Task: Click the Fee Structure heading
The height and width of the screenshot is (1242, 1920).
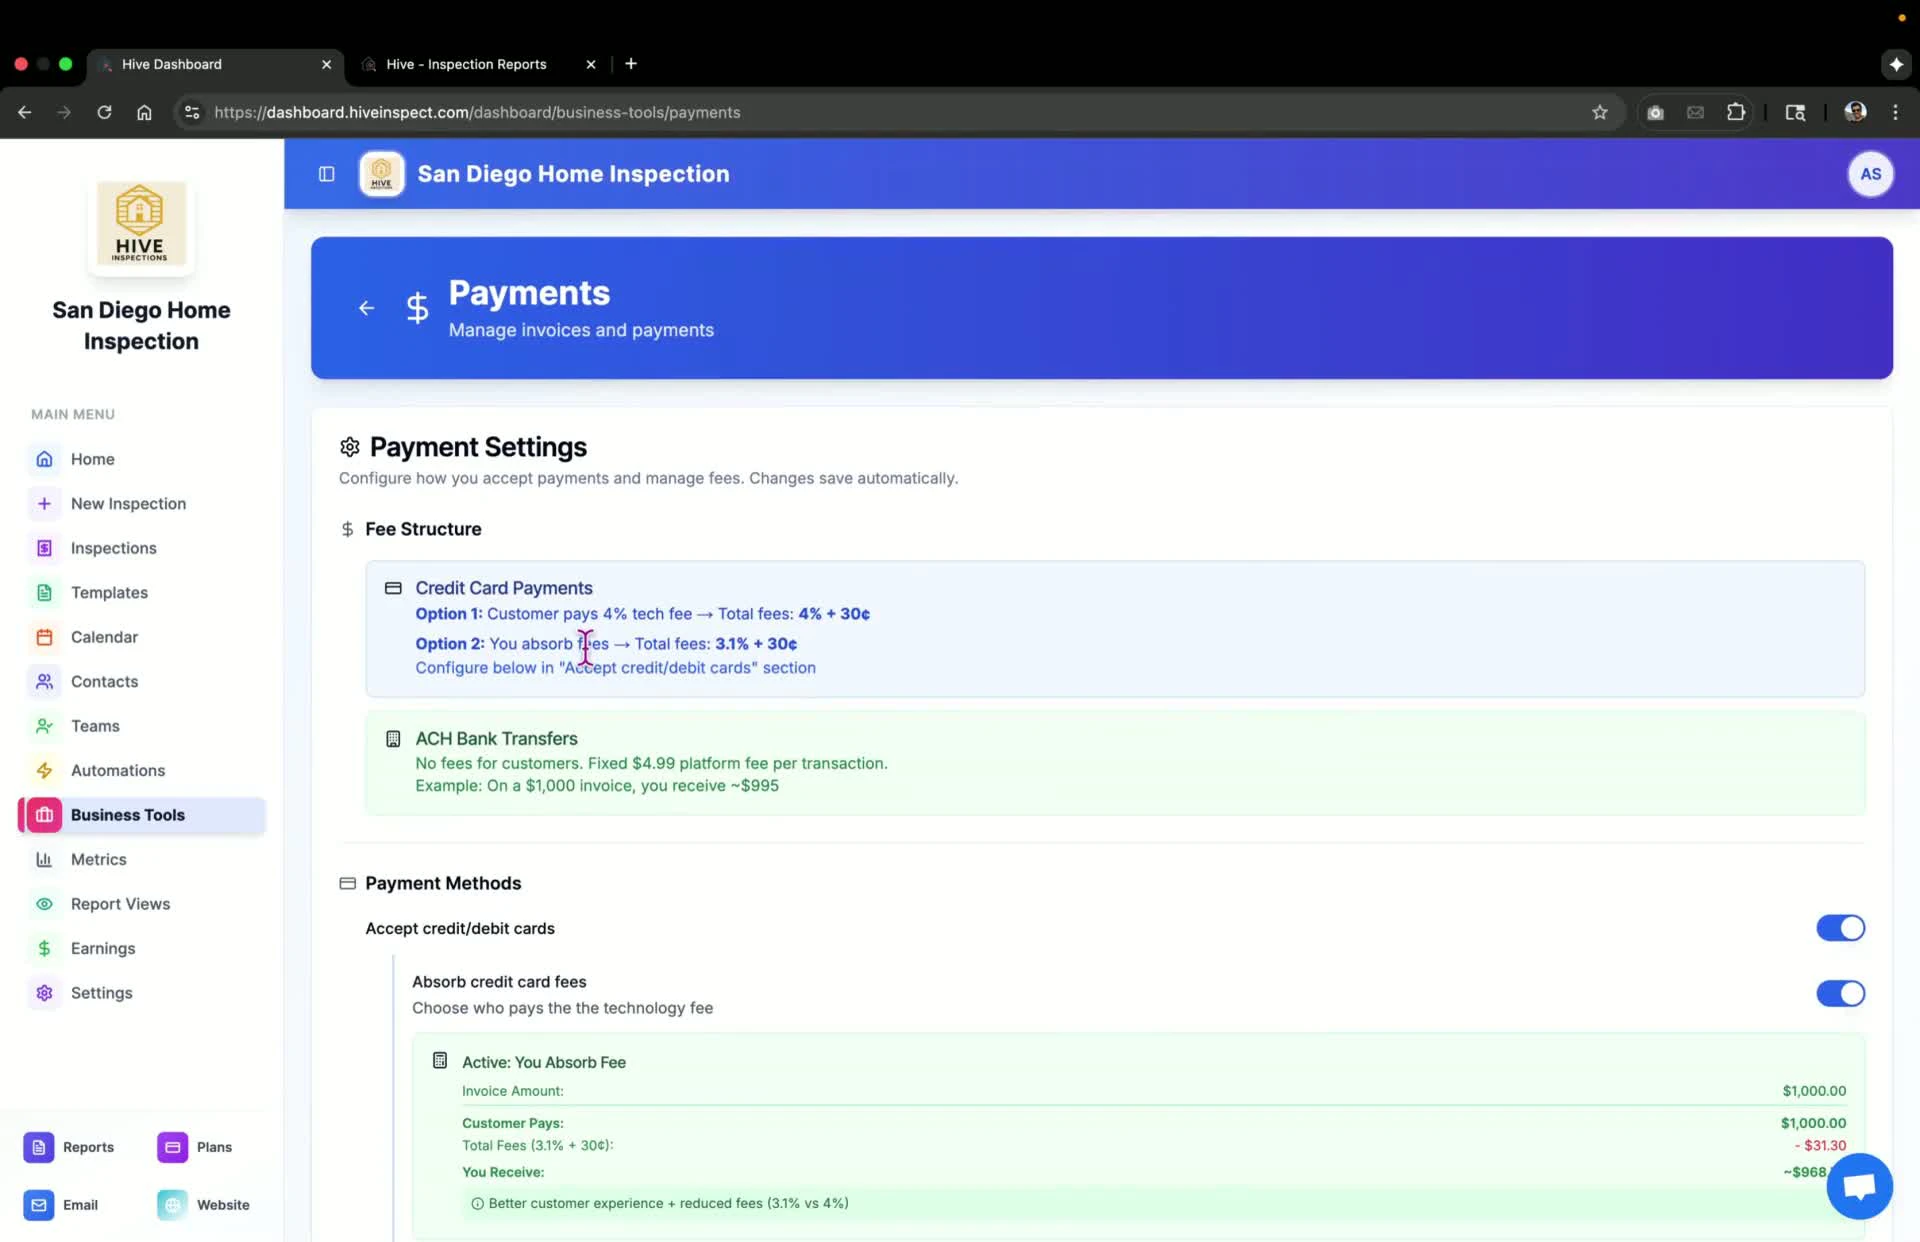Action: click(x=423, y=529)
